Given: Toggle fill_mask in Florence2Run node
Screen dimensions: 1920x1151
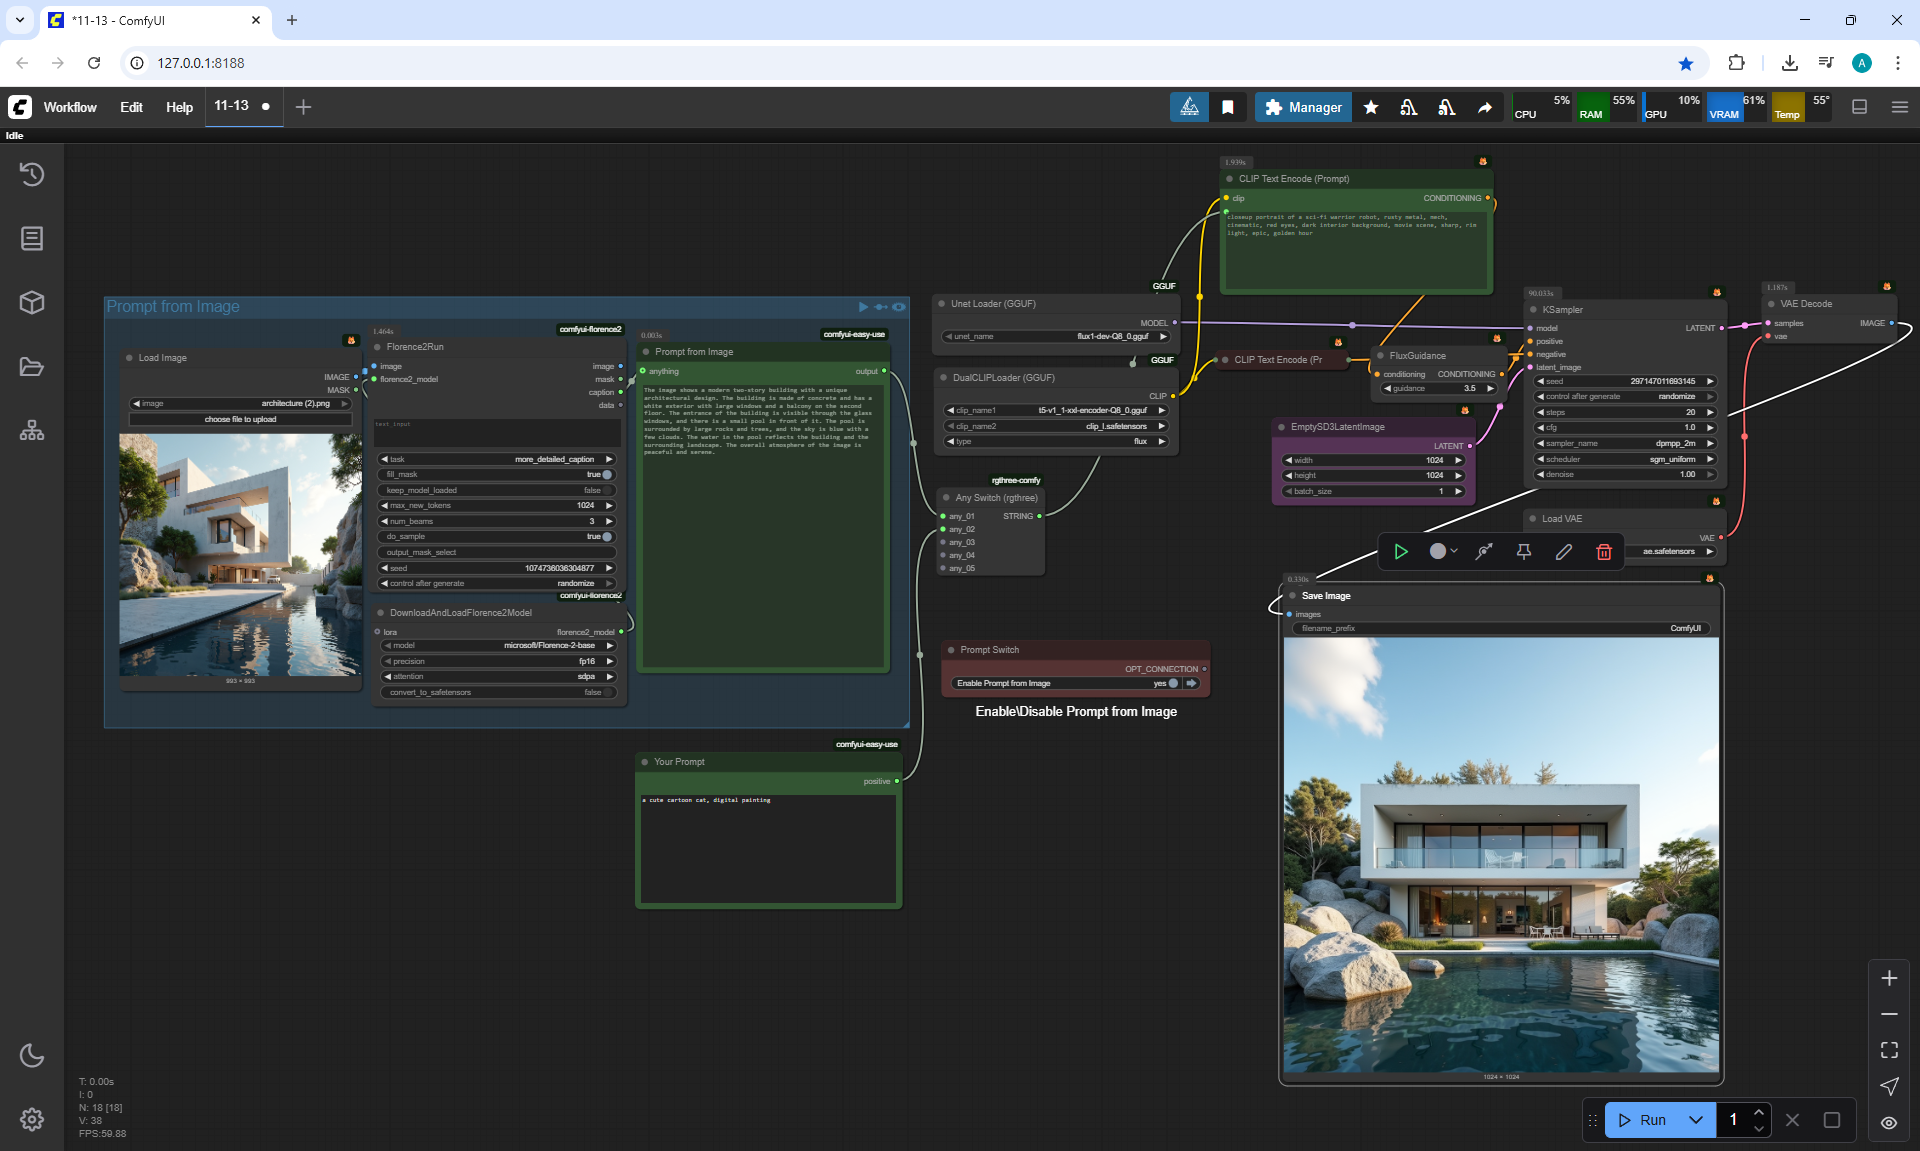Looking at the screenshot, I should click(x=606, y=475).
